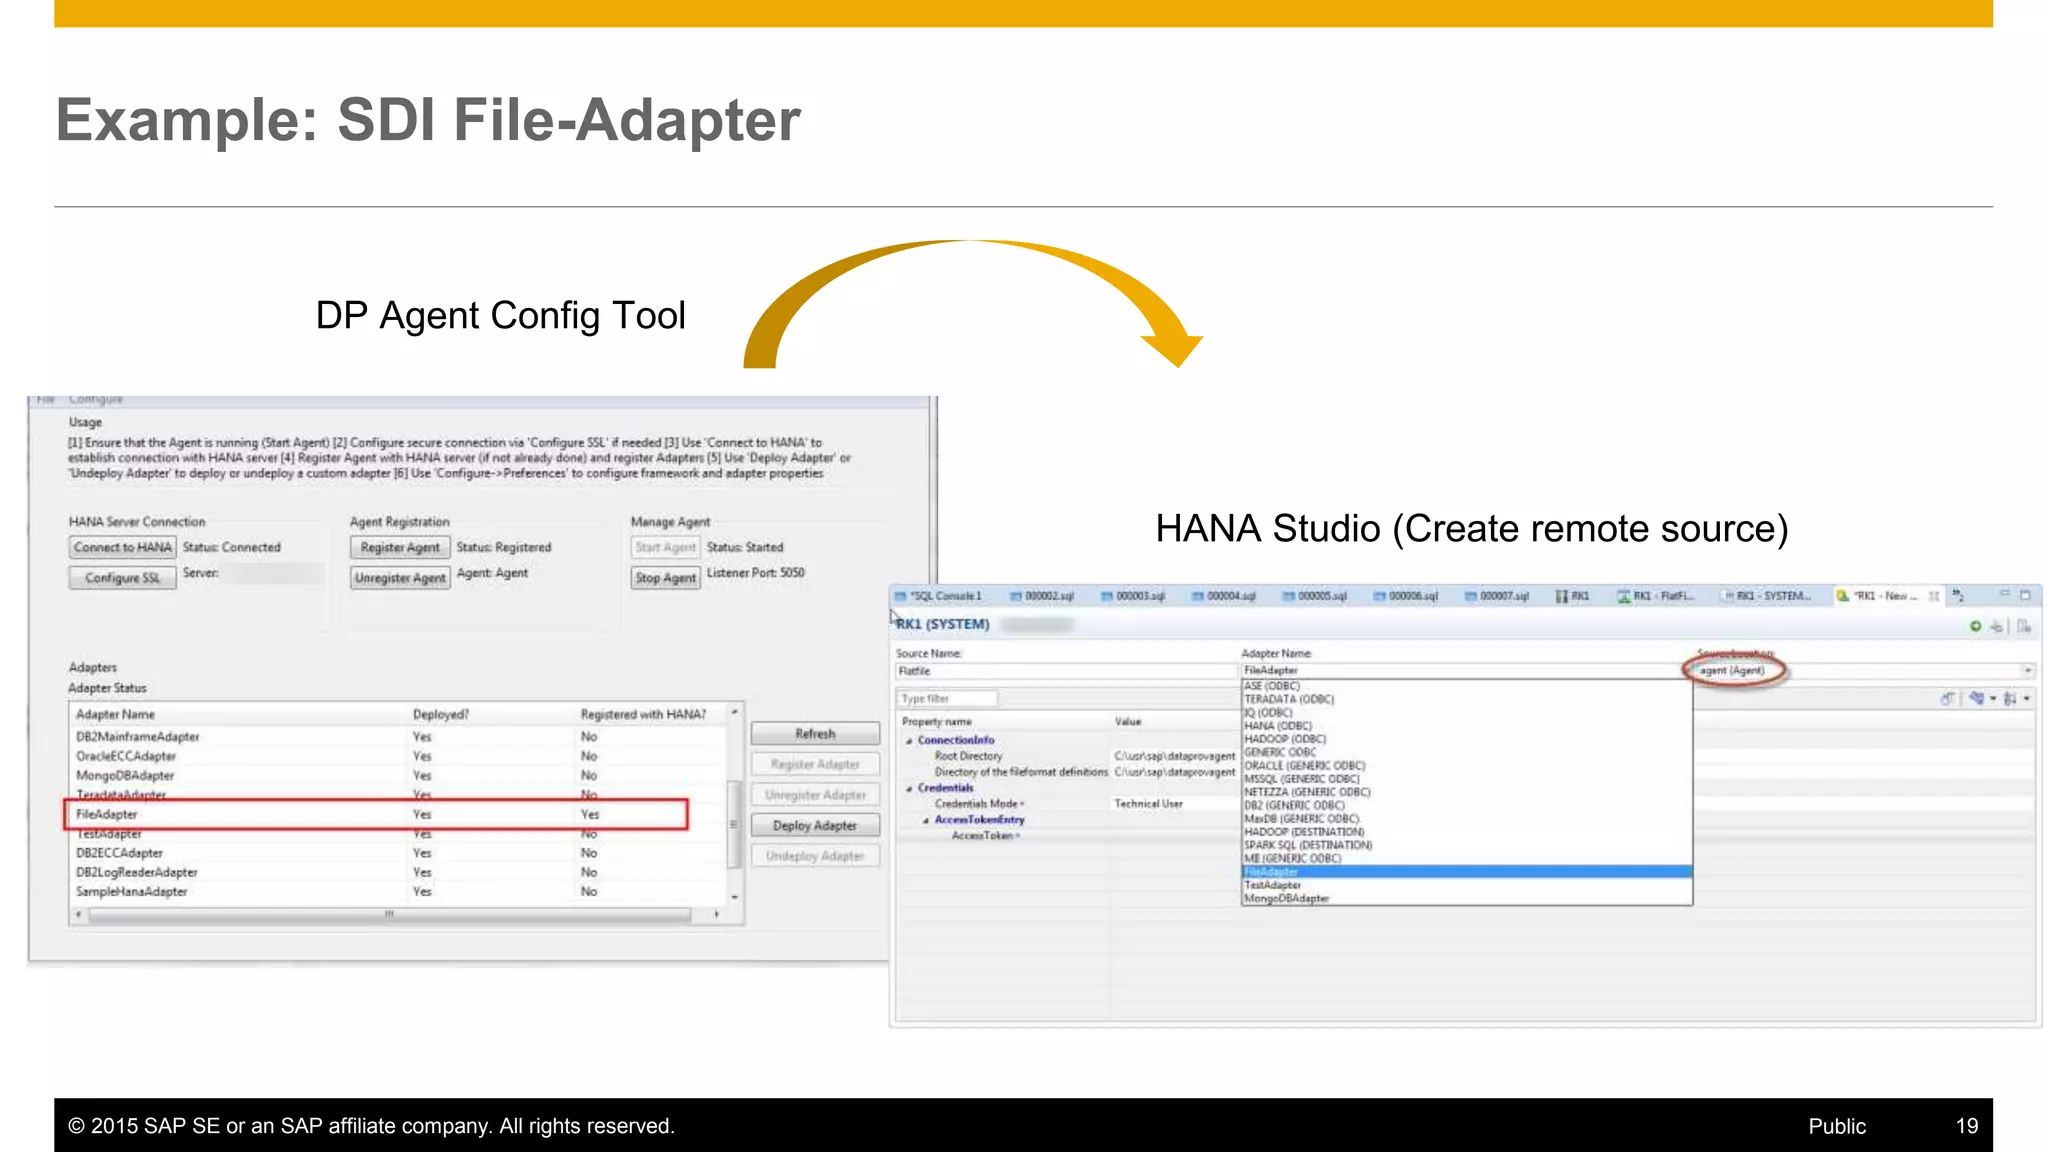Open the File menu in DP Agent tool
2048x1152 pixels.
coord(45,399)
